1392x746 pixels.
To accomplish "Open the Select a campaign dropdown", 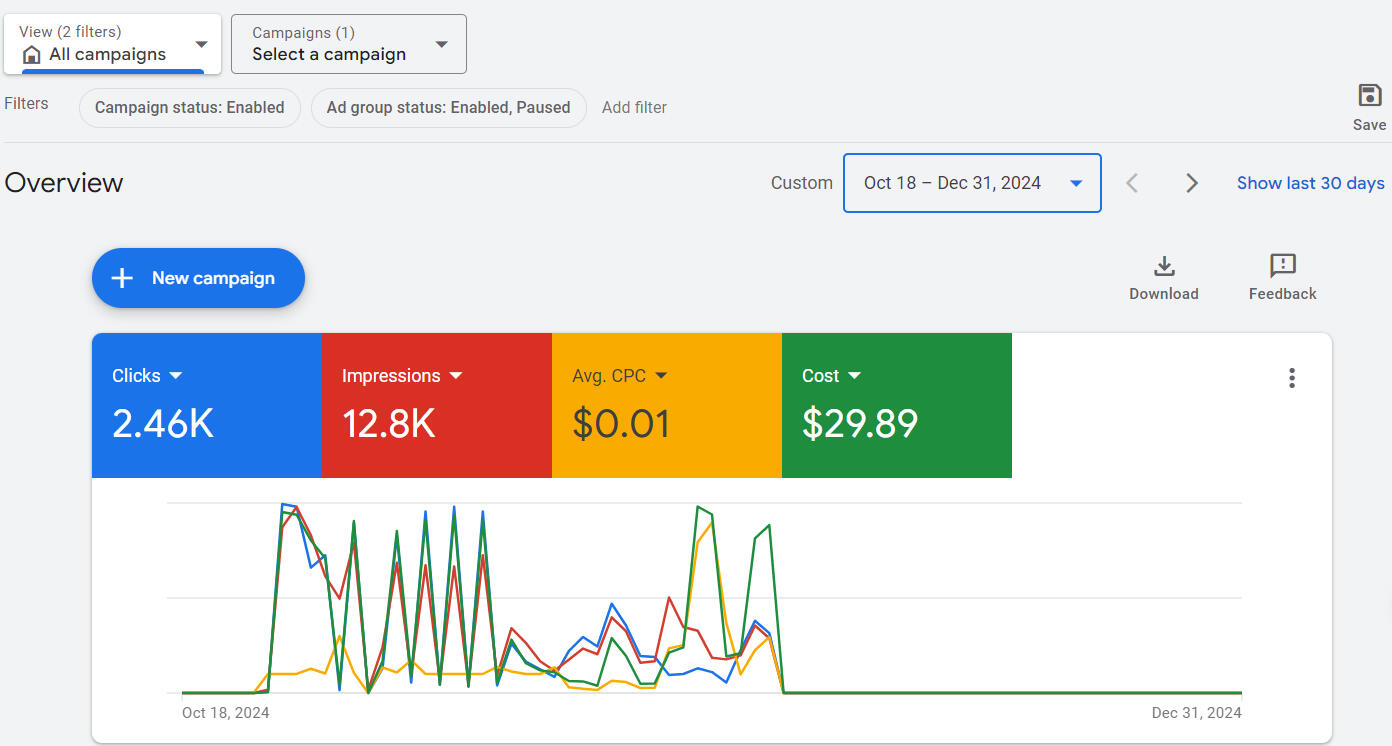I will pyautogui.click(x=441, y=45).
